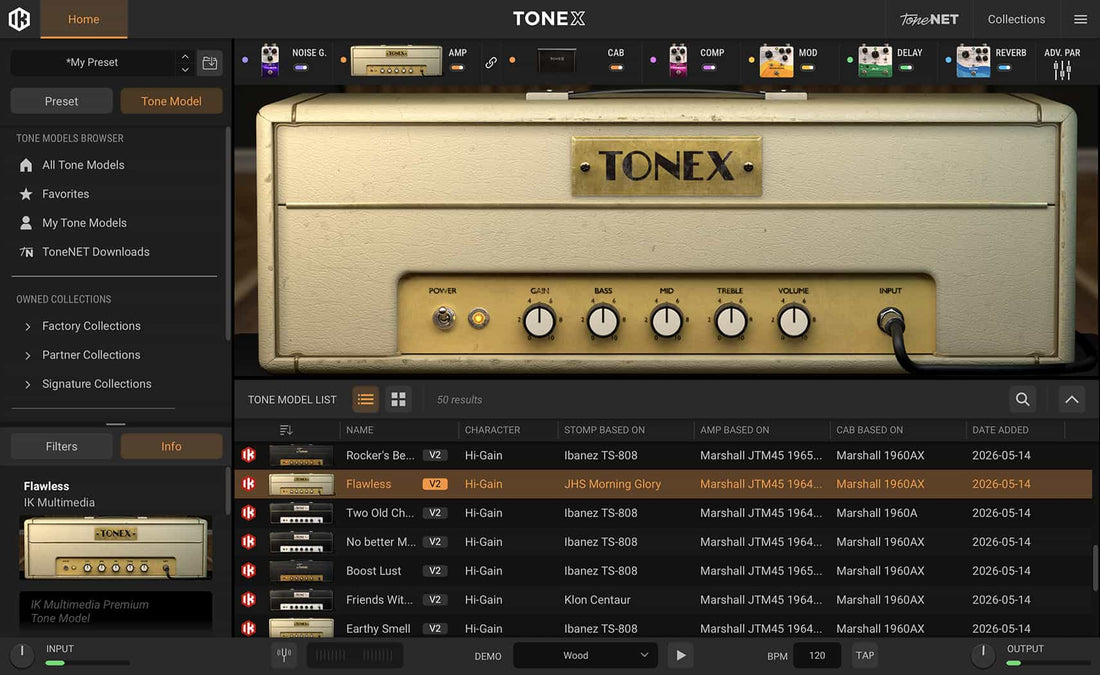Select the Noise Gate pedal icon
The image size is (1100, 675).
tap(270, 60)
